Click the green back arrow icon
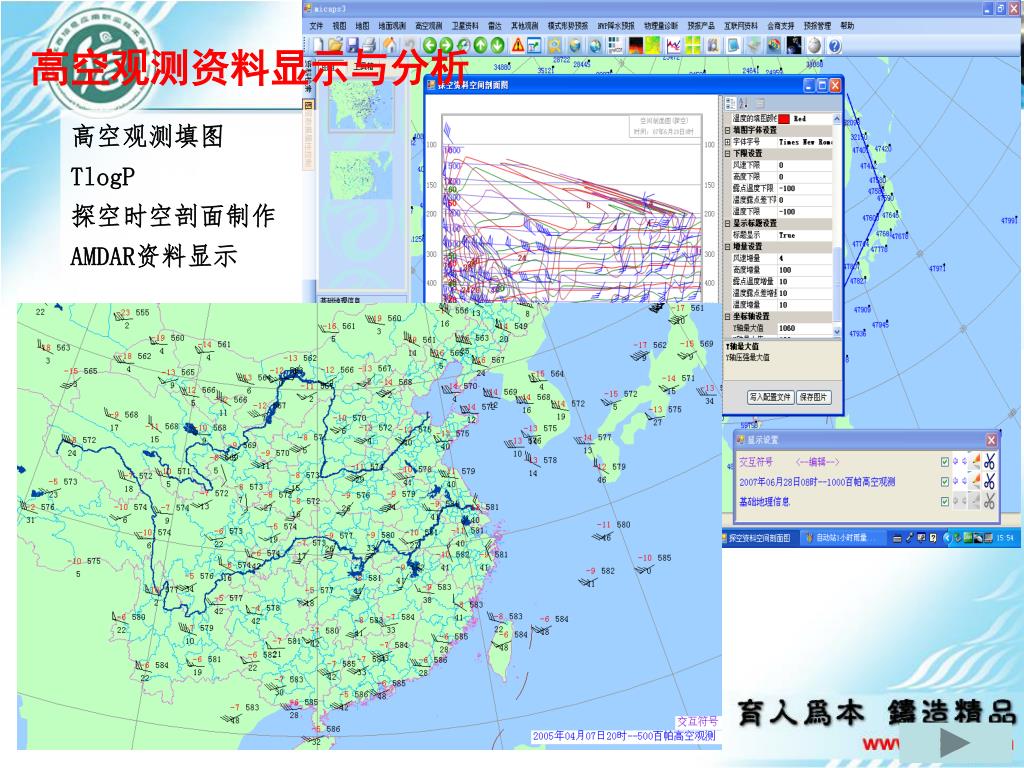Viewport: 1024px width, 768px height. tap(429, 45)
